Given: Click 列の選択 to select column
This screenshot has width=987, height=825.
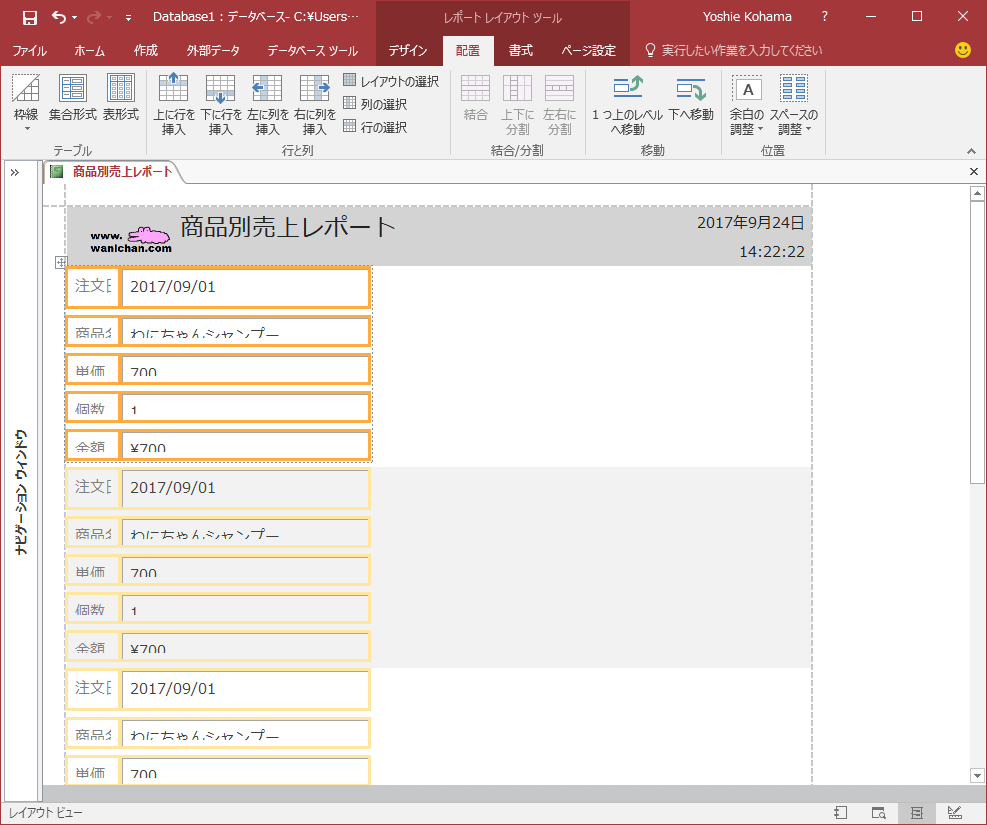Looking at the screenshot, I should pos(375,104).
